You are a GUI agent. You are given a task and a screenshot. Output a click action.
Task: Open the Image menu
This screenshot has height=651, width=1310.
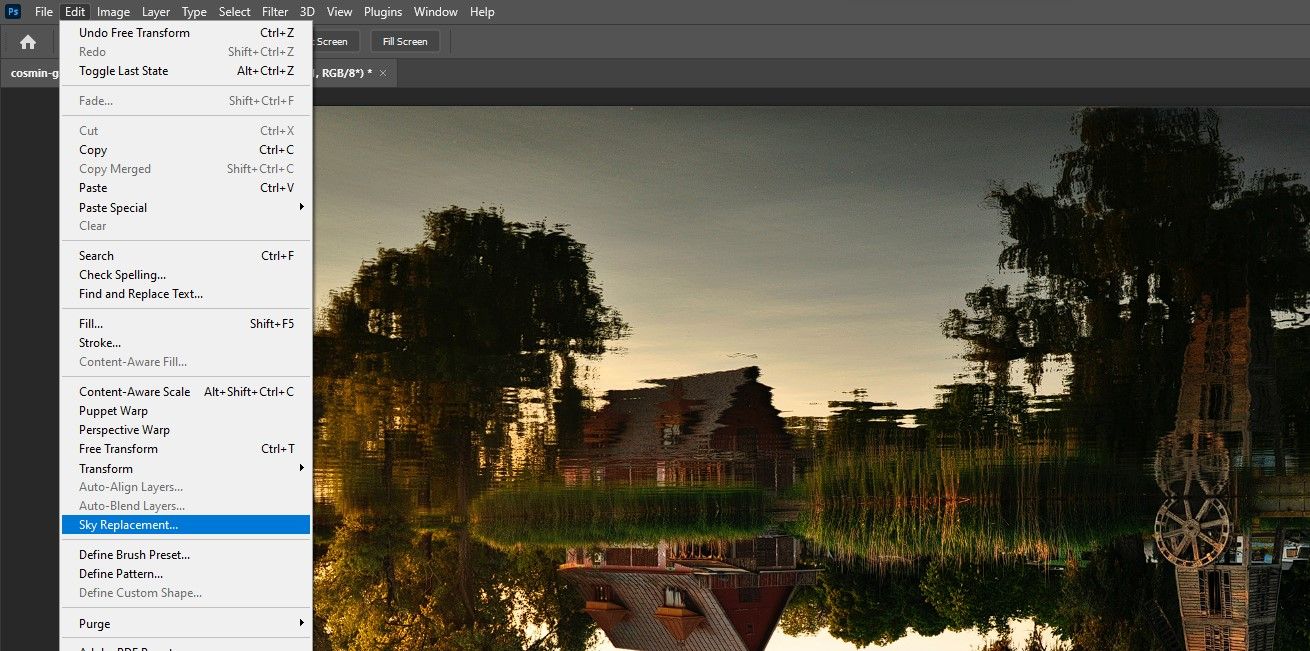(x=113, y=12)
